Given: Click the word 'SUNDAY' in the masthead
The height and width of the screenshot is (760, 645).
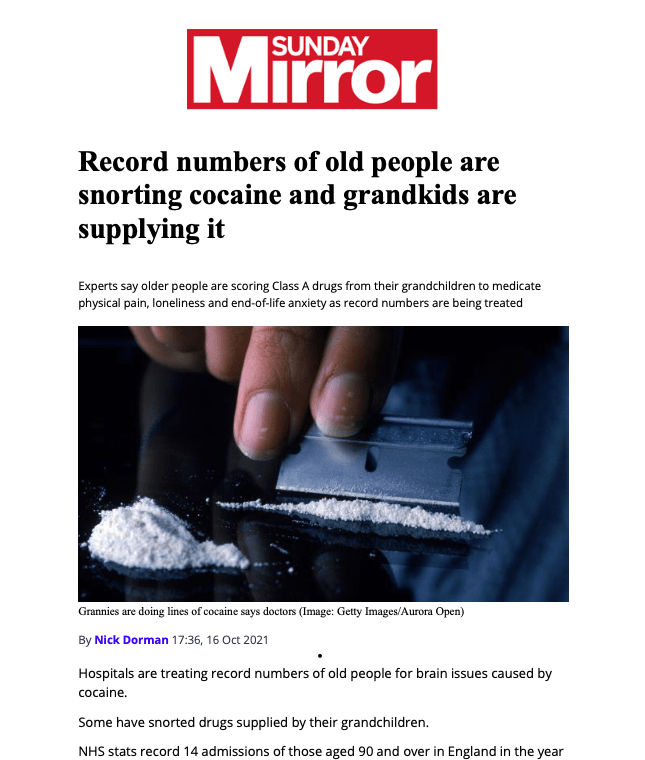Looking at the screenshot, I should pos(320,47).
